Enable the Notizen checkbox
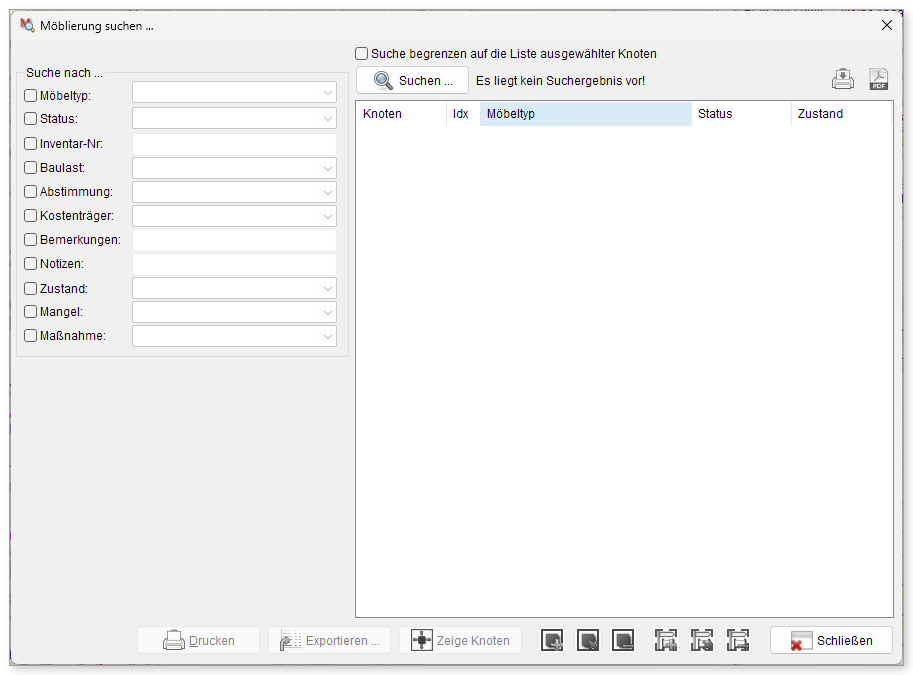This screenshot has width=913, height=675. 30,264
